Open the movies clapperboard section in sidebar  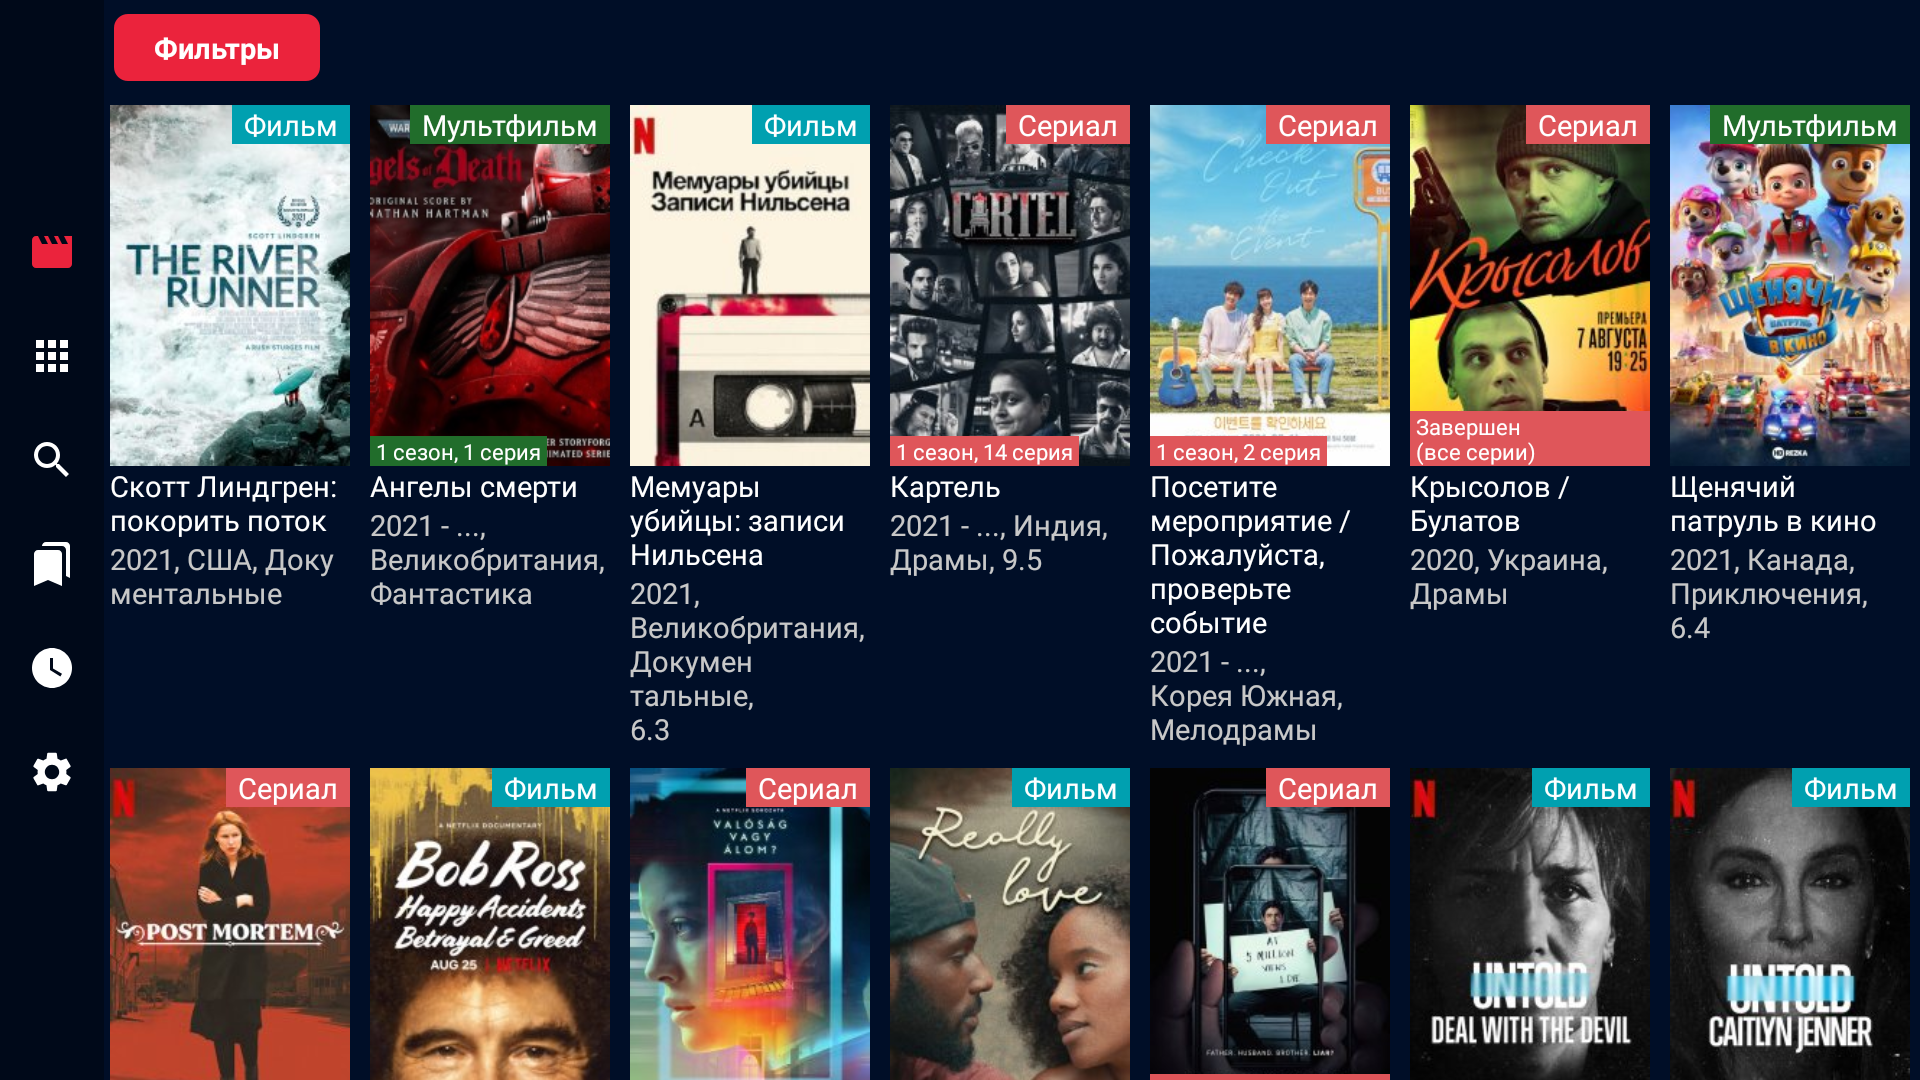tap(52, 251)
